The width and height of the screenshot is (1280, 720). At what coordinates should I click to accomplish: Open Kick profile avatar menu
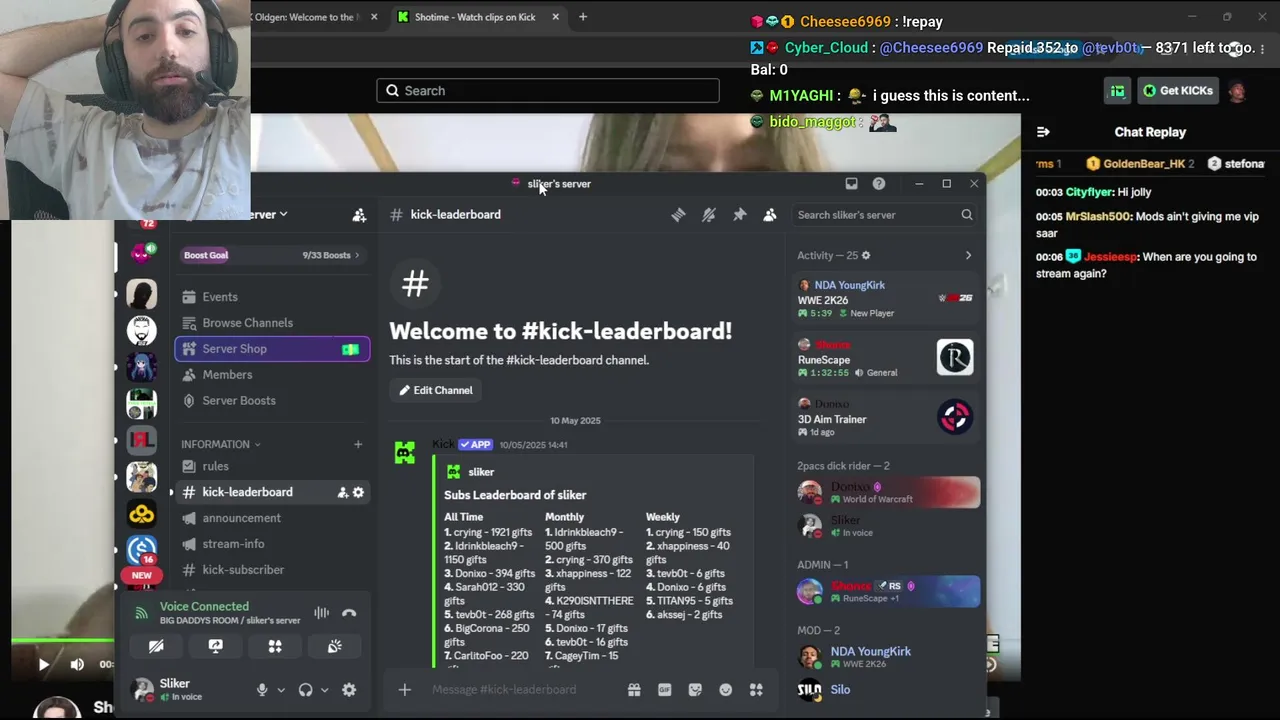click(1237, 91)
